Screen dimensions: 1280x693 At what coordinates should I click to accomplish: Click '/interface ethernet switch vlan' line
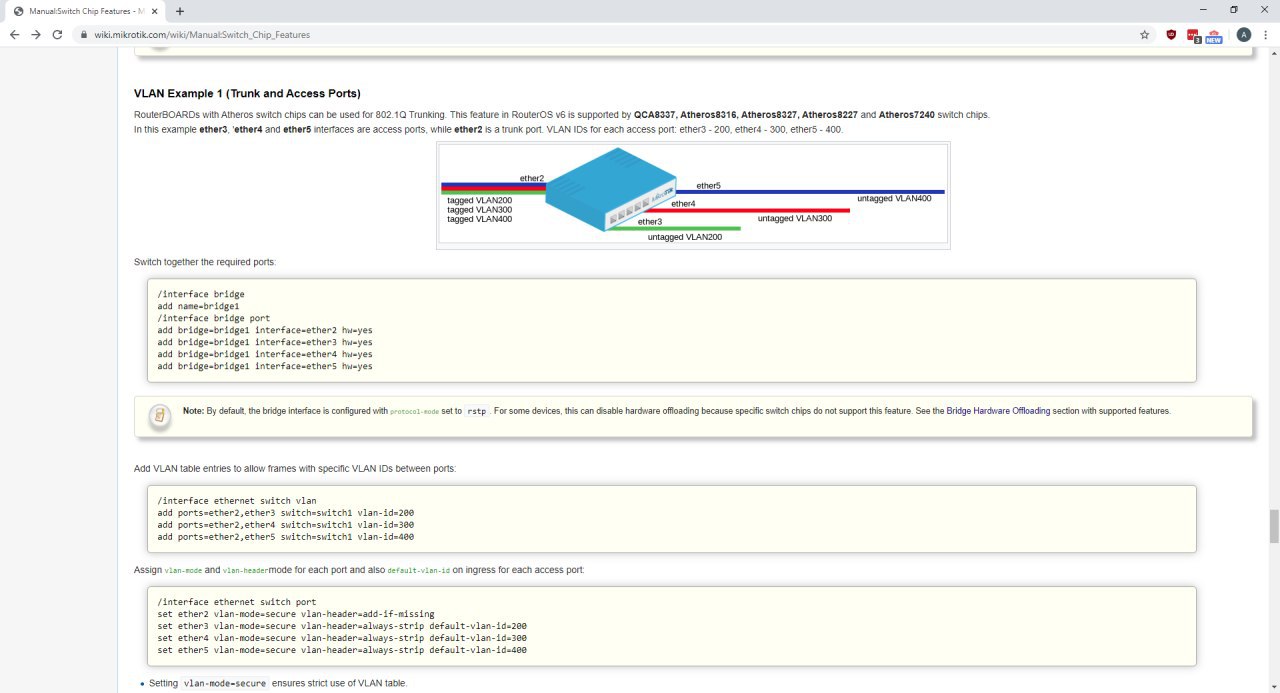(x=237, y=501)
